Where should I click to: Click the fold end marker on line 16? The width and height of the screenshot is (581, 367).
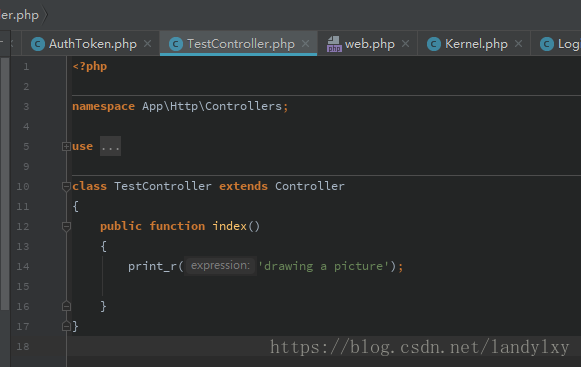coord(66,306)
